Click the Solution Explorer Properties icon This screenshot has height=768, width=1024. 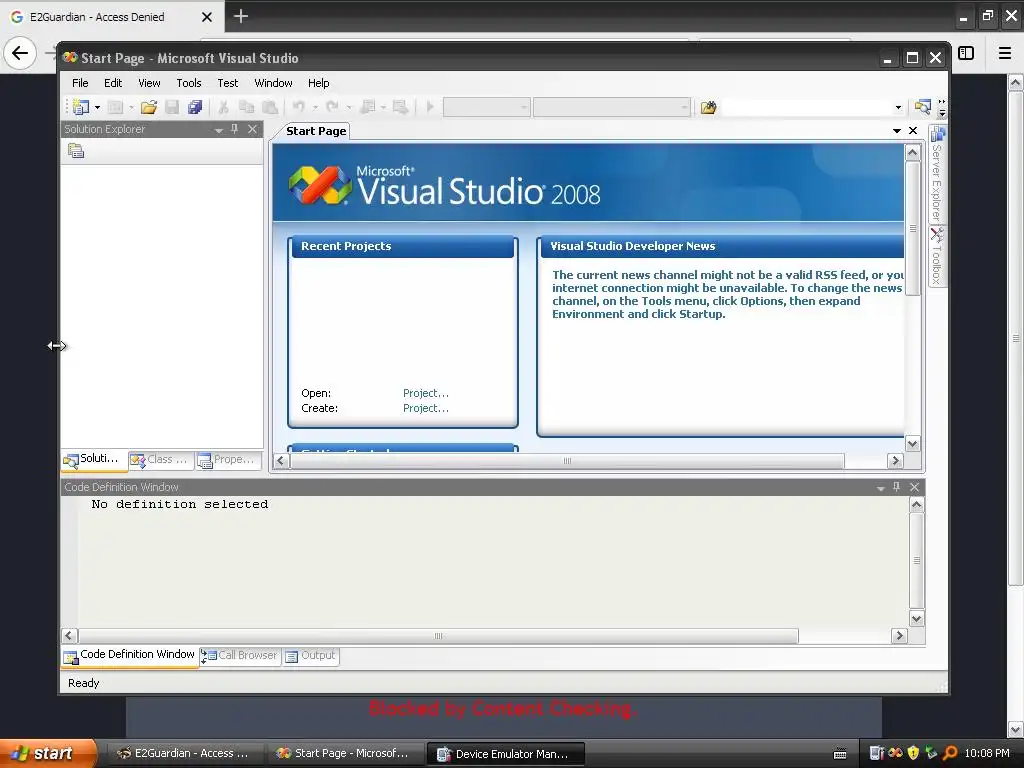[76, 151]
